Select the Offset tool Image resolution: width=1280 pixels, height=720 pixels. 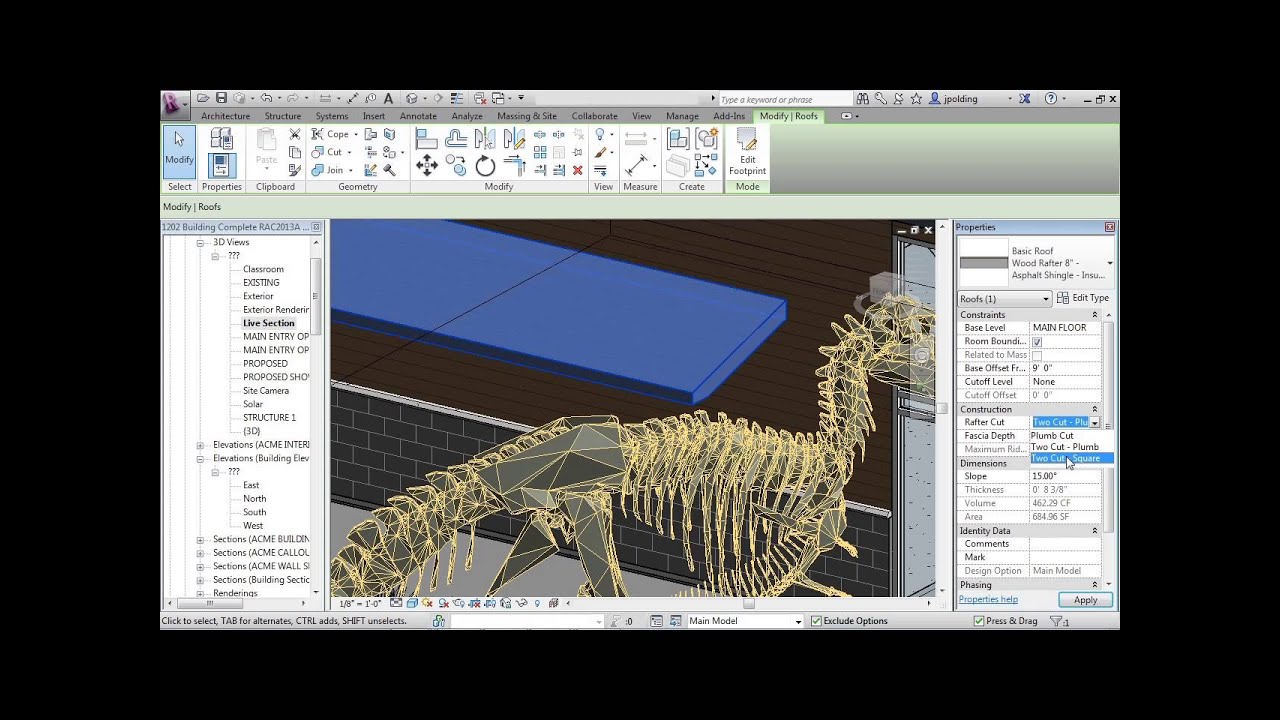(456, 139)
